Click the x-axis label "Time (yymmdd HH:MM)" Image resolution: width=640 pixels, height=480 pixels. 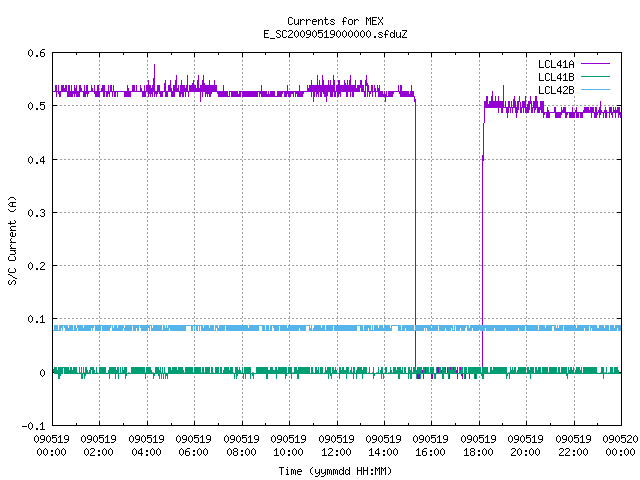pos(335,471)
